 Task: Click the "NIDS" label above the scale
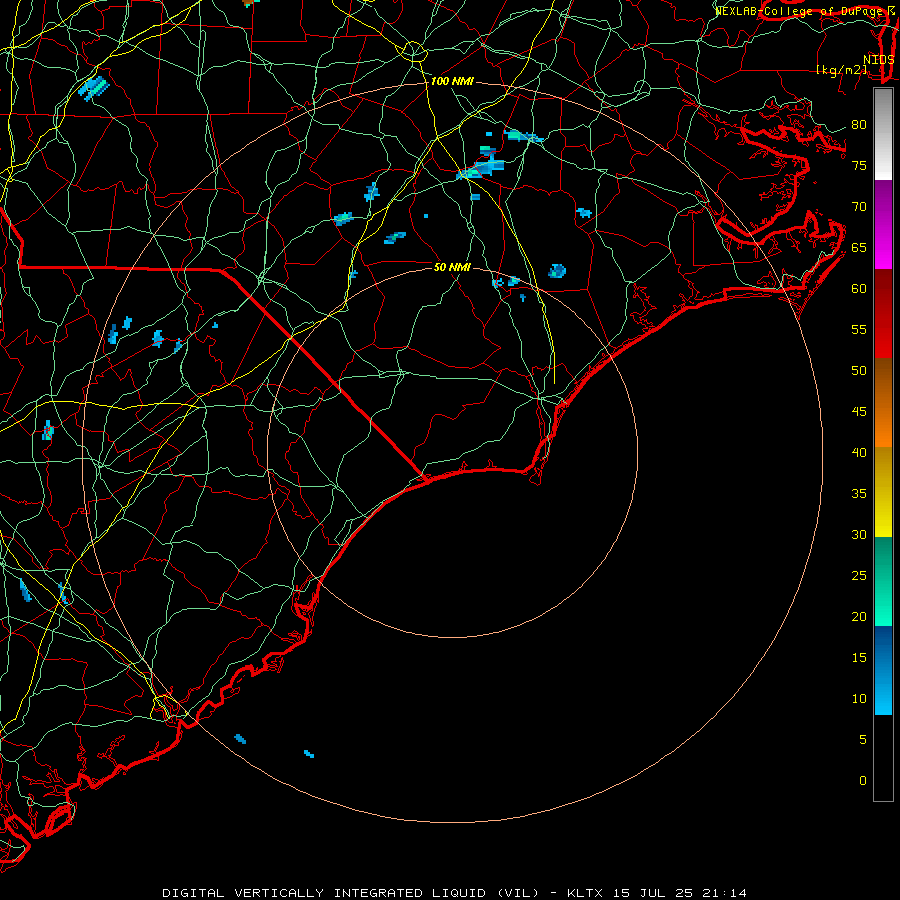[879, 60]
